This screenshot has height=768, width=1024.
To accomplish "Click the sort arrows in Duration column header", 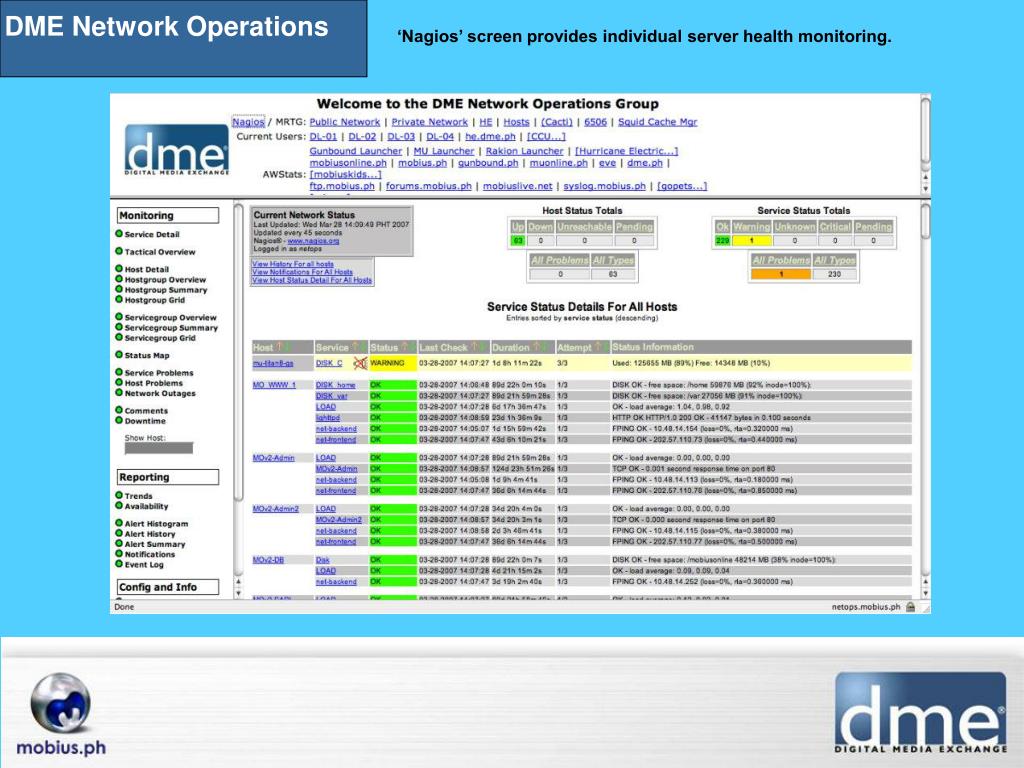I will click(x=541, y=347).
